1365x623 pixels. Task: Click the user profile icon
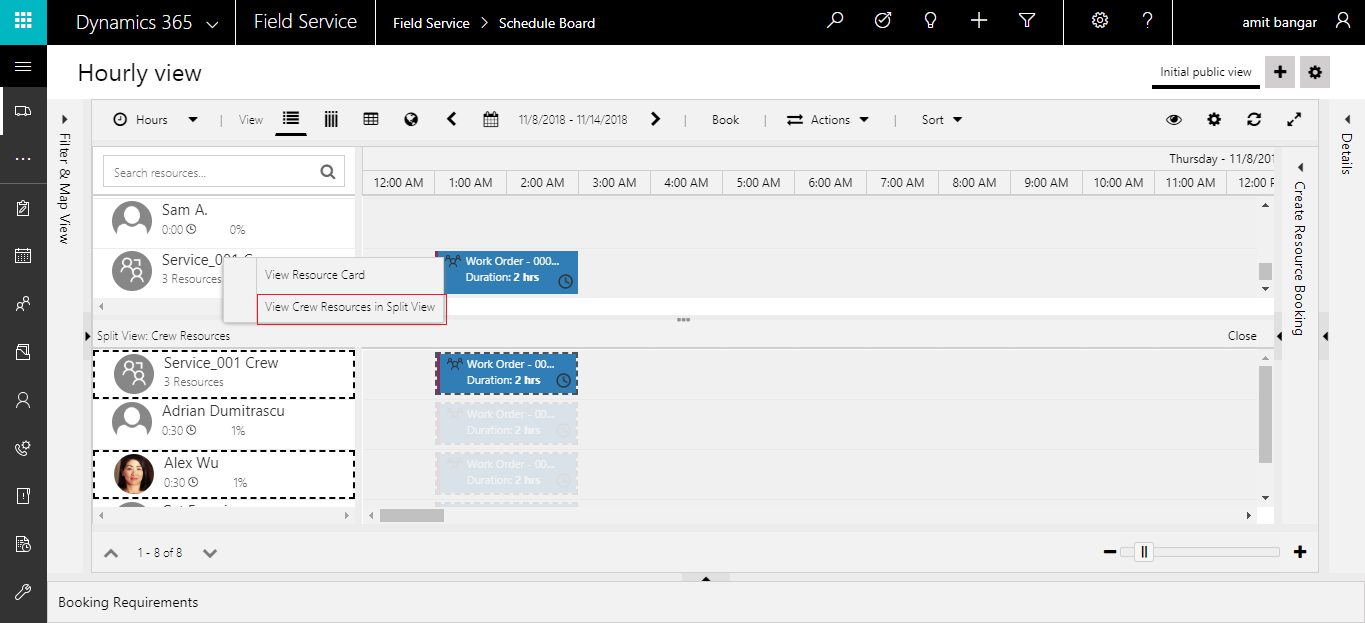pyautogui.click(x=1343, y=21)
